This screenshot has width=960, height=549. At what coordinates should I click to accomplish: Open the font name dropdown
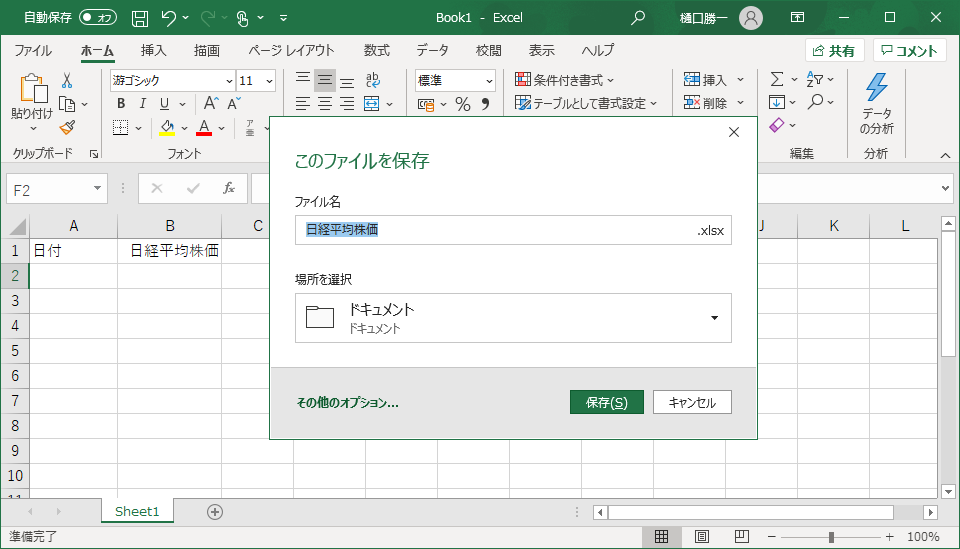coord(229,81)
